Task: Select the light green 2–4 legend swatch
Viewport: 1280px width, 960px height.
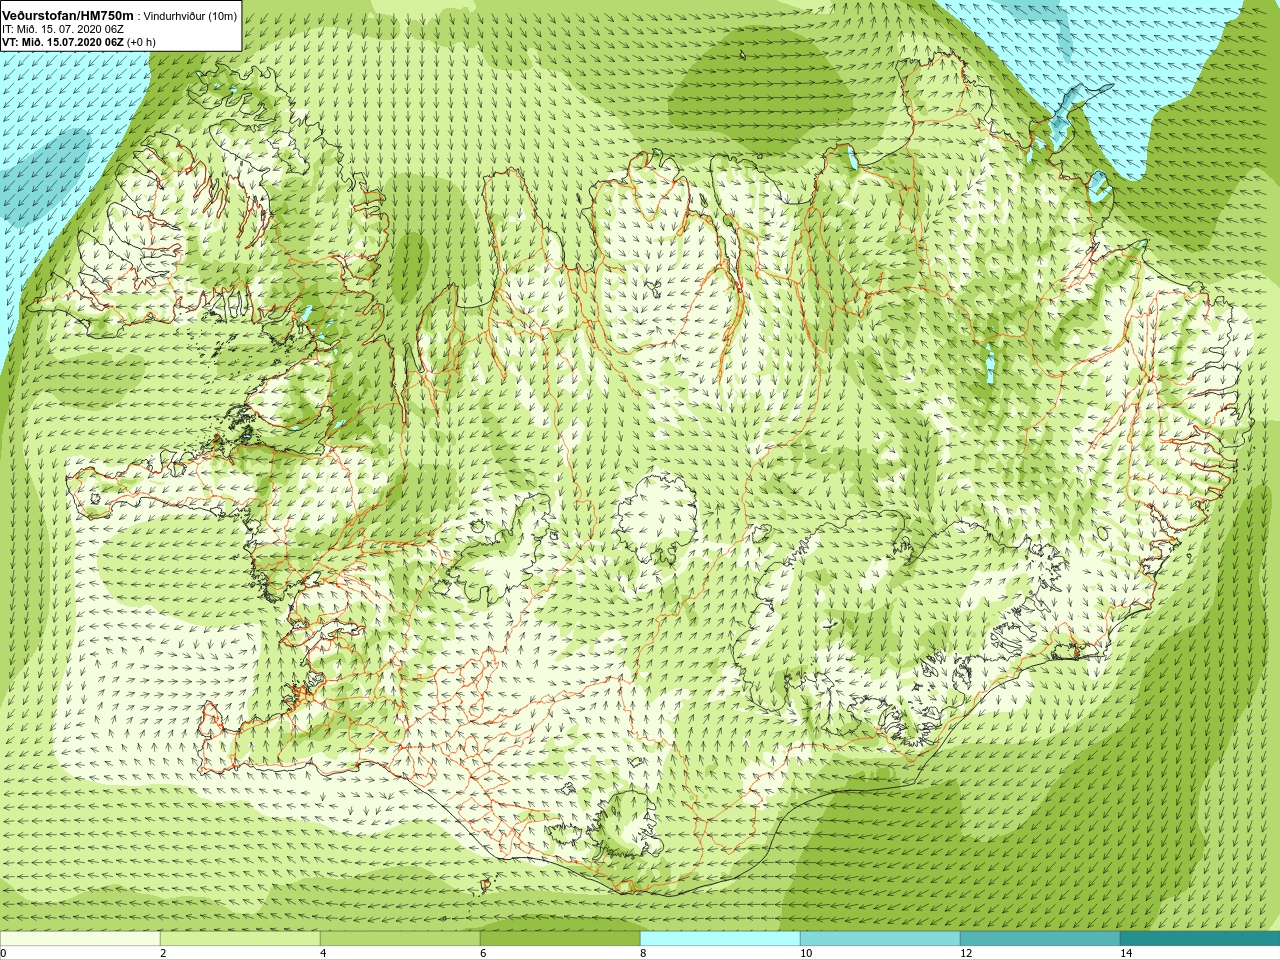Action: click(240, 939)
